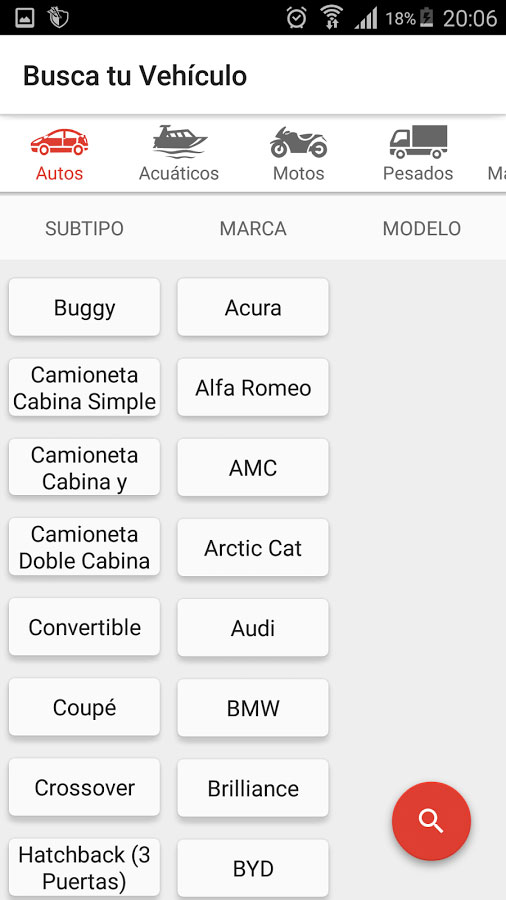Screen dimensions: 506x900
Task: Choose the Motos motorcycle icon
Action: pyautogui.click(x=298, y=142)
